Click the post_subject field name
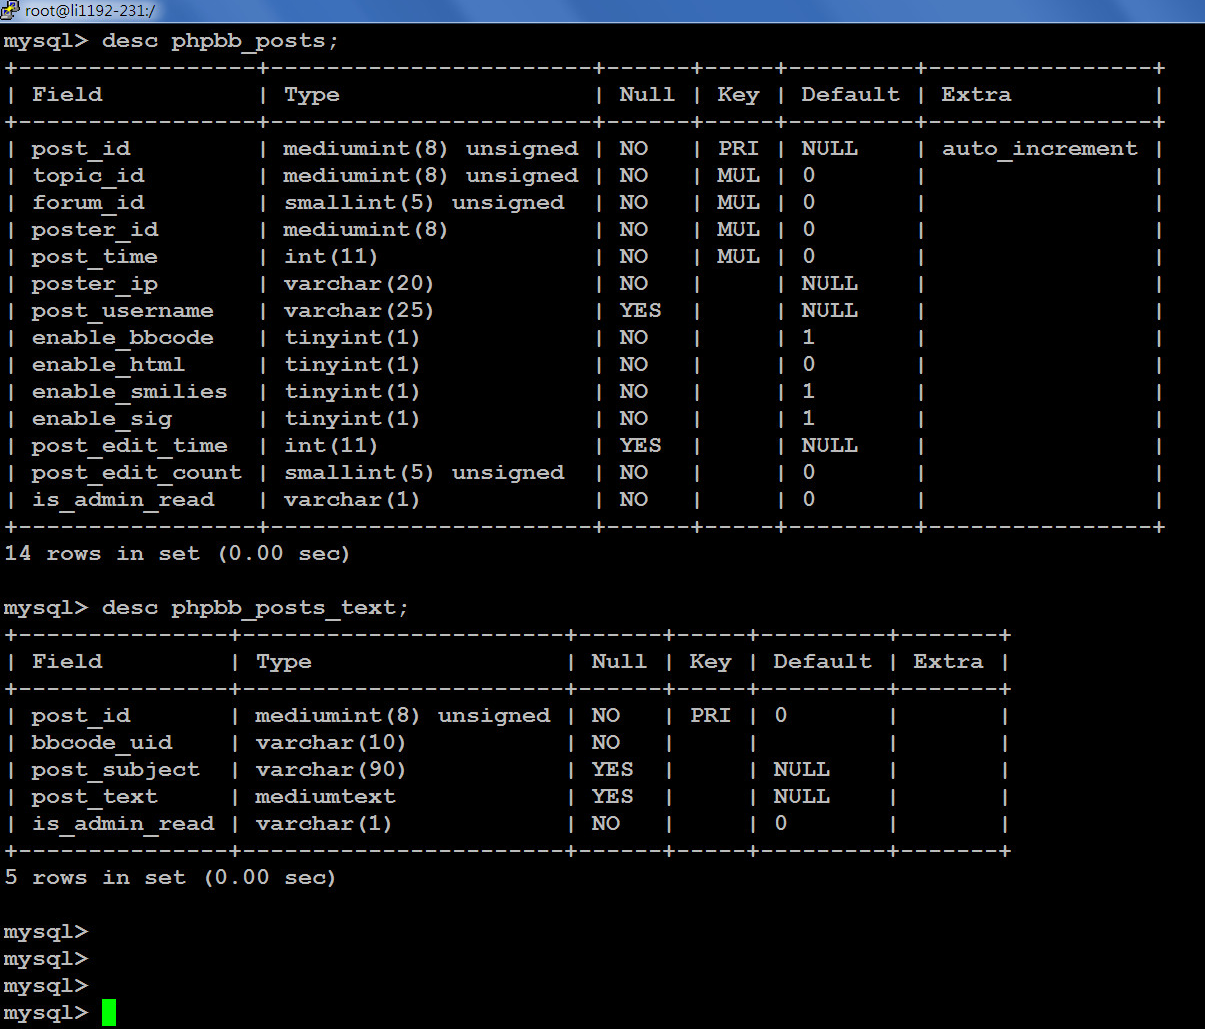Image resolution: width=1205 pixels, height=1029 pixels. [116, 770]
